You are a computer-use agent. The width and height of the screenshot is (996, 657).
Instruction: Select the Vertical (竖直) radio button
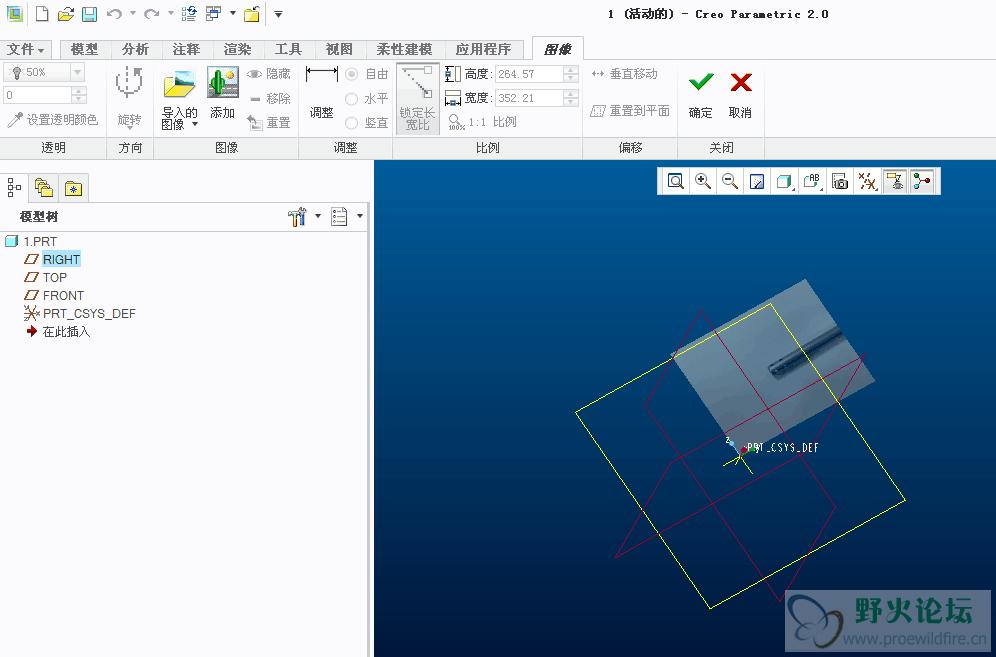pos(351,123)
